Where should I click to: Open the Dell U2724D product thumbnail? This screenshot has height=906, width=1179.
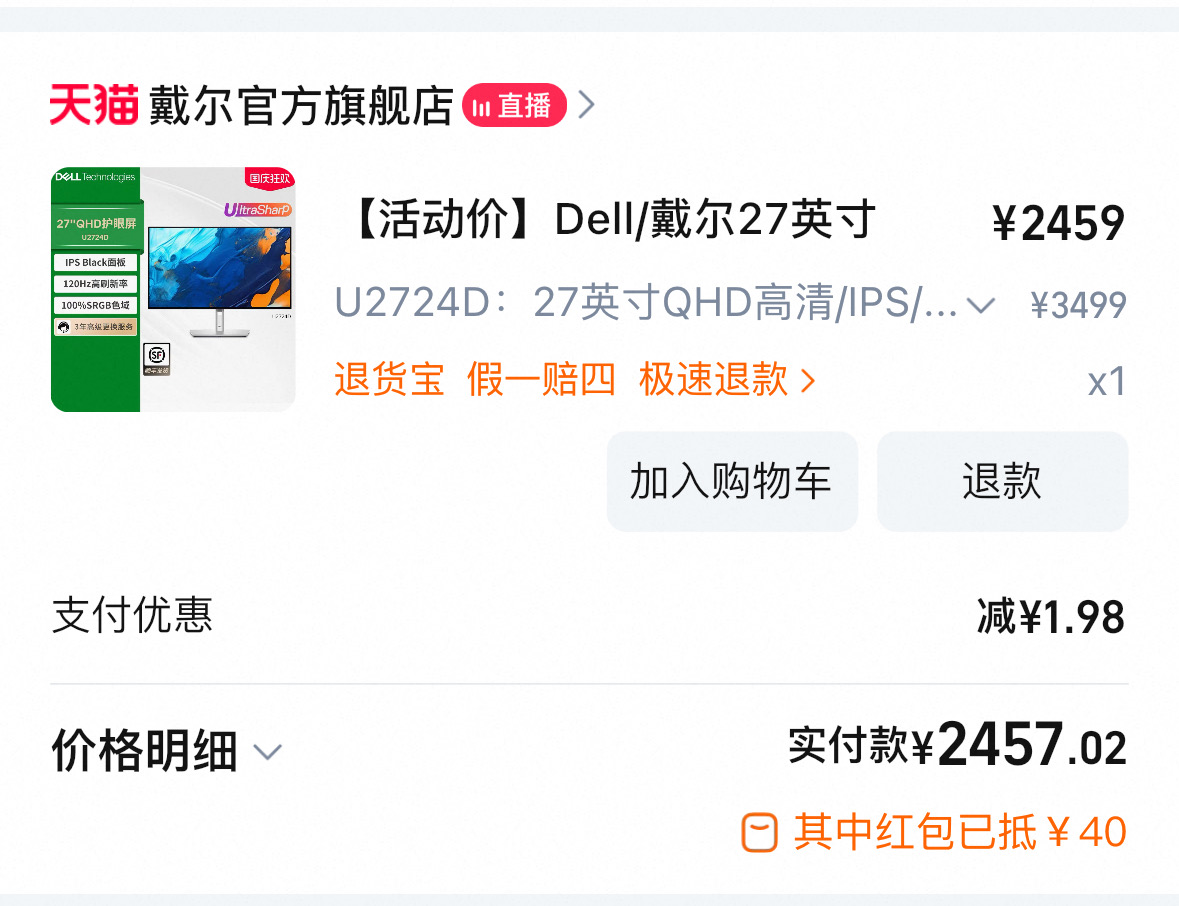click(x=173, y=289)
